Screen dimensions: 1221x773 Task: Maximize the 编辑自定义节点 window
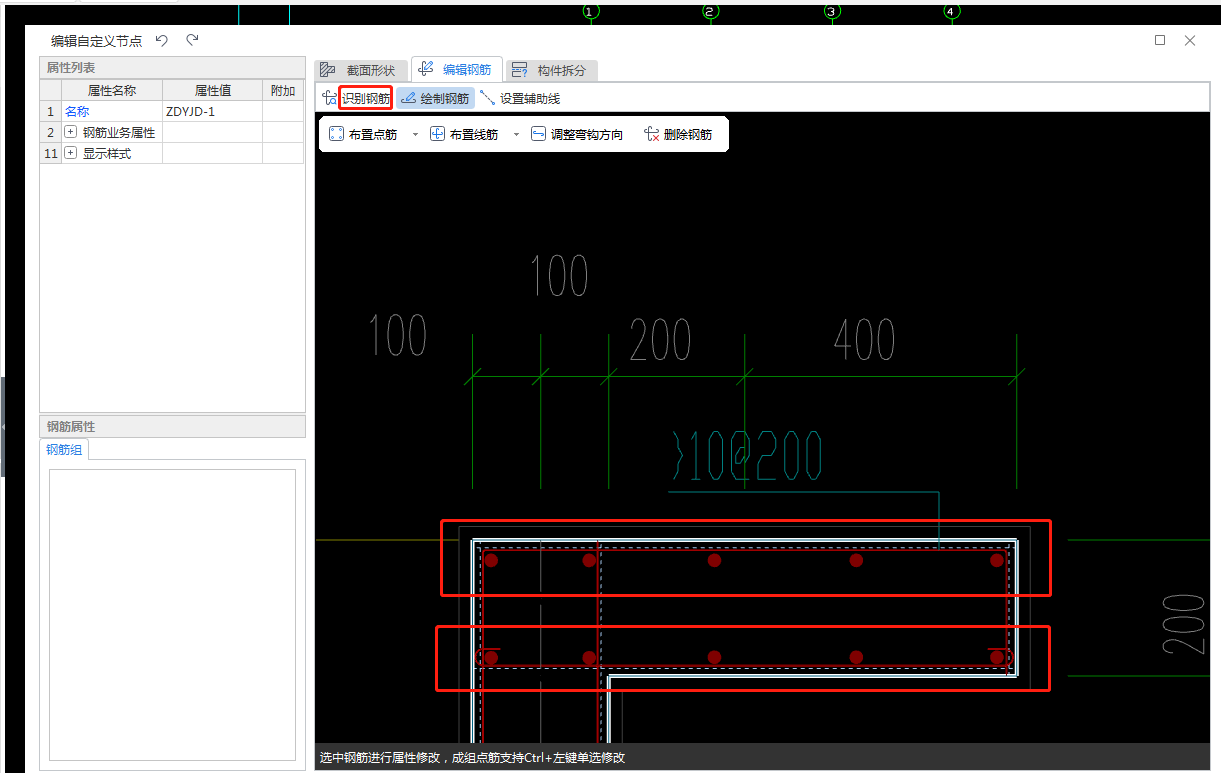[x=1160, y=40]
